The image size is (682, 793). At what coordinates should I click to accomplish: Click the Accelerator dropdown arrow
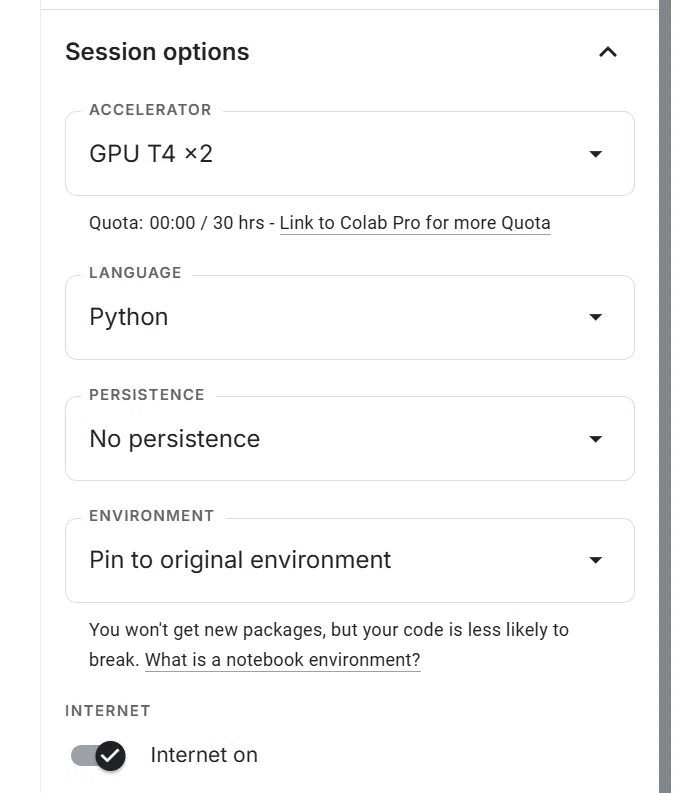coord(596,154)
